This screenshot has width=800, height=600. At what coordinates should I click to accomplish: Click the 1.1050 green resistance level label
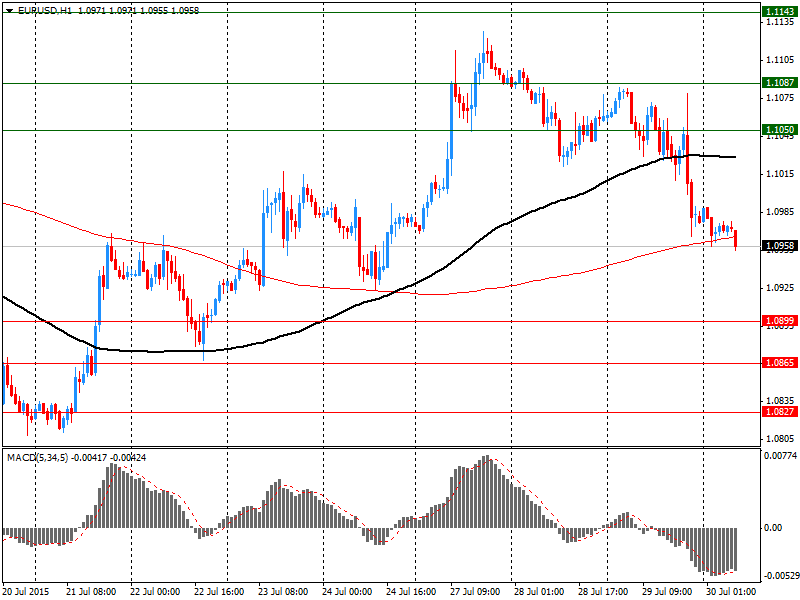[x=780, y=130]
